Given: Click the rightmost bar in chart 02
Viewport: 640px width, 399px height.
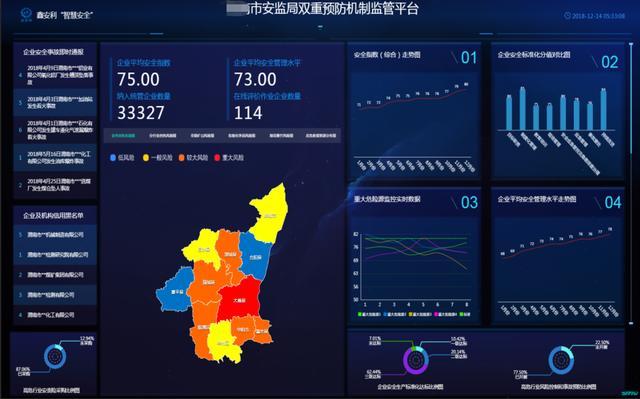Looking at the screenshot, I should pos(603,109).
